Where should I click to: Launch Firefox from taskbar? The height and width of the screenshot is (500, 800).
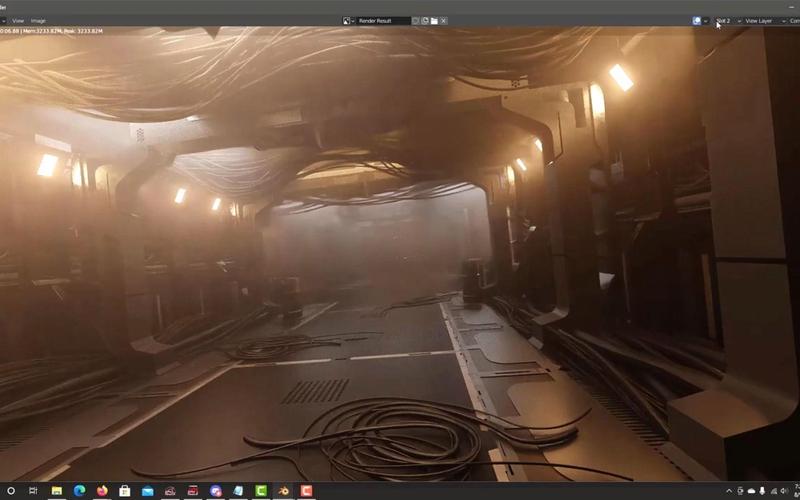(x=102, y=491)
